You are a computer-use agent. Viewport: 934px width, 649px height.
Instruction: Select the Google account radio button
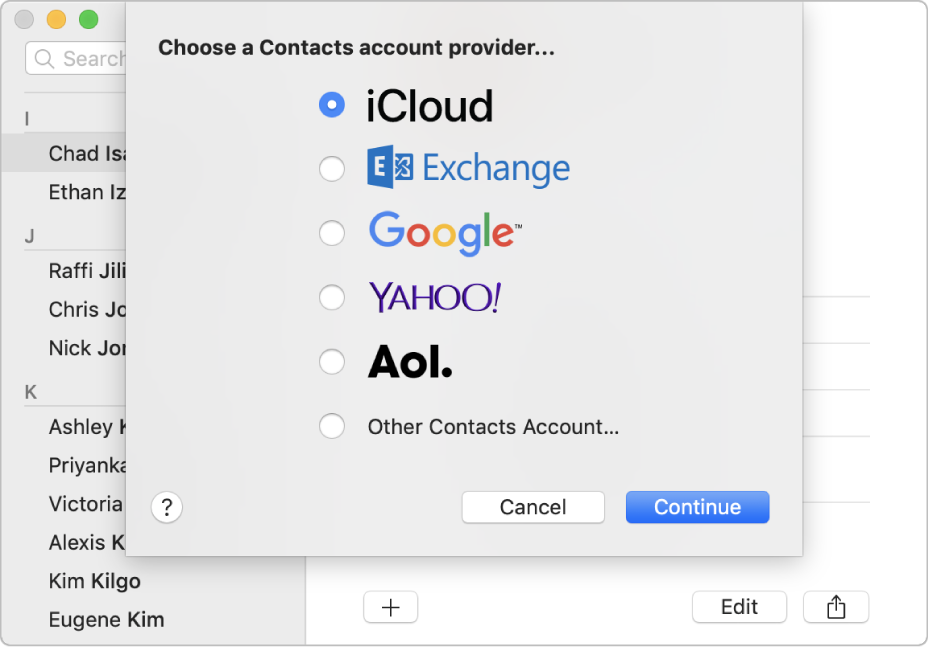[x=332, y=232]
